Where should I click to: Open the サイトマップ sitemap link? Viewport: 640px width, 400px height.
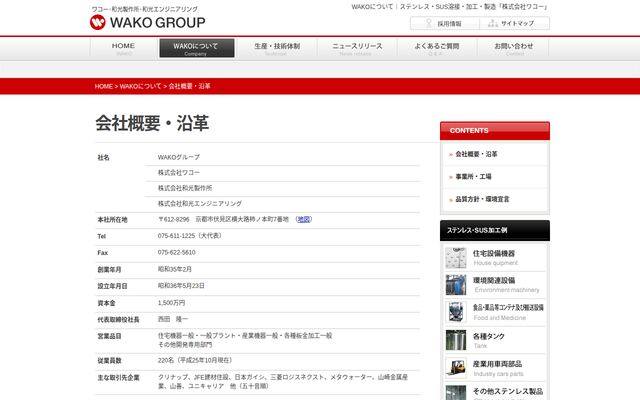(514, 24)
